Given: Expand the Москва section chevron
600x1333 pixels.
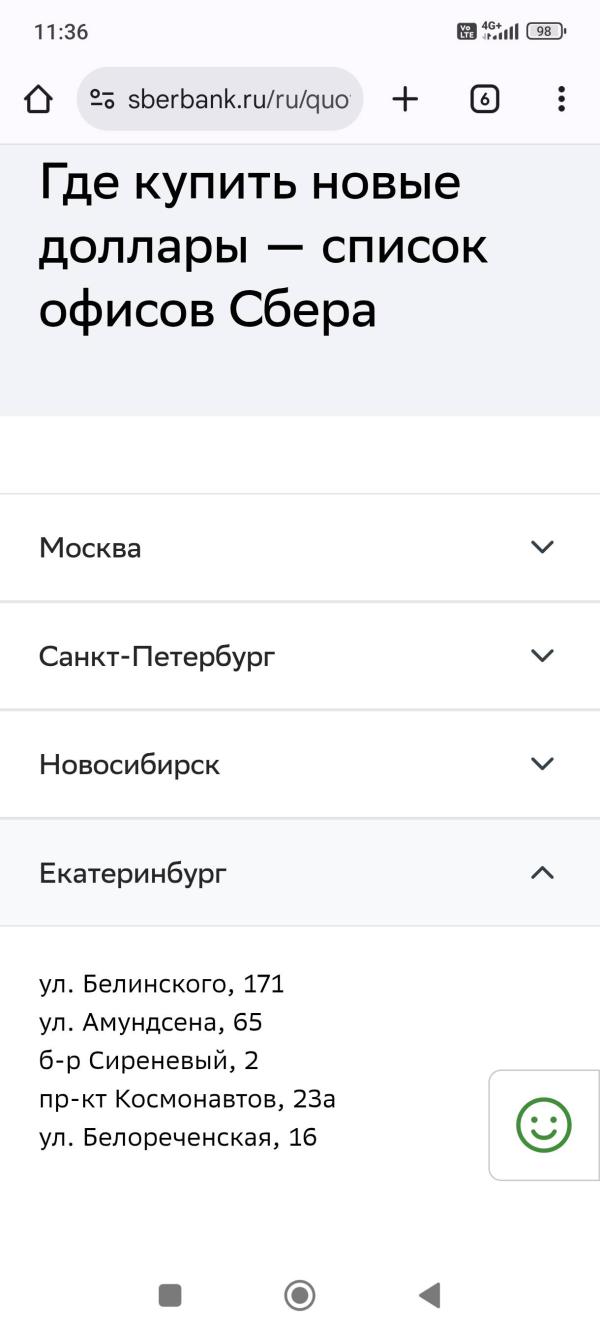Looking at the screenshot, I should click(x=542, y=547).
